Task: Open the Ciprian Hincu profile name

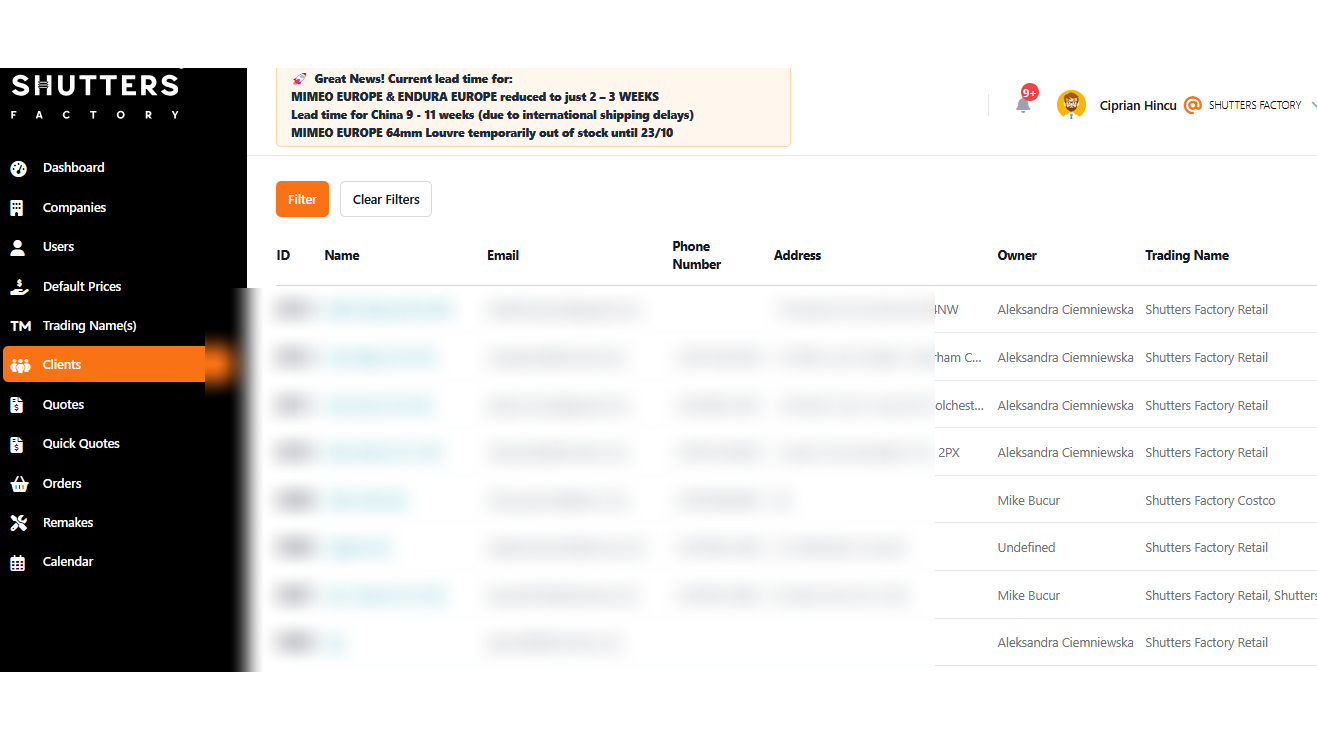Action: tap(1138, 105)
